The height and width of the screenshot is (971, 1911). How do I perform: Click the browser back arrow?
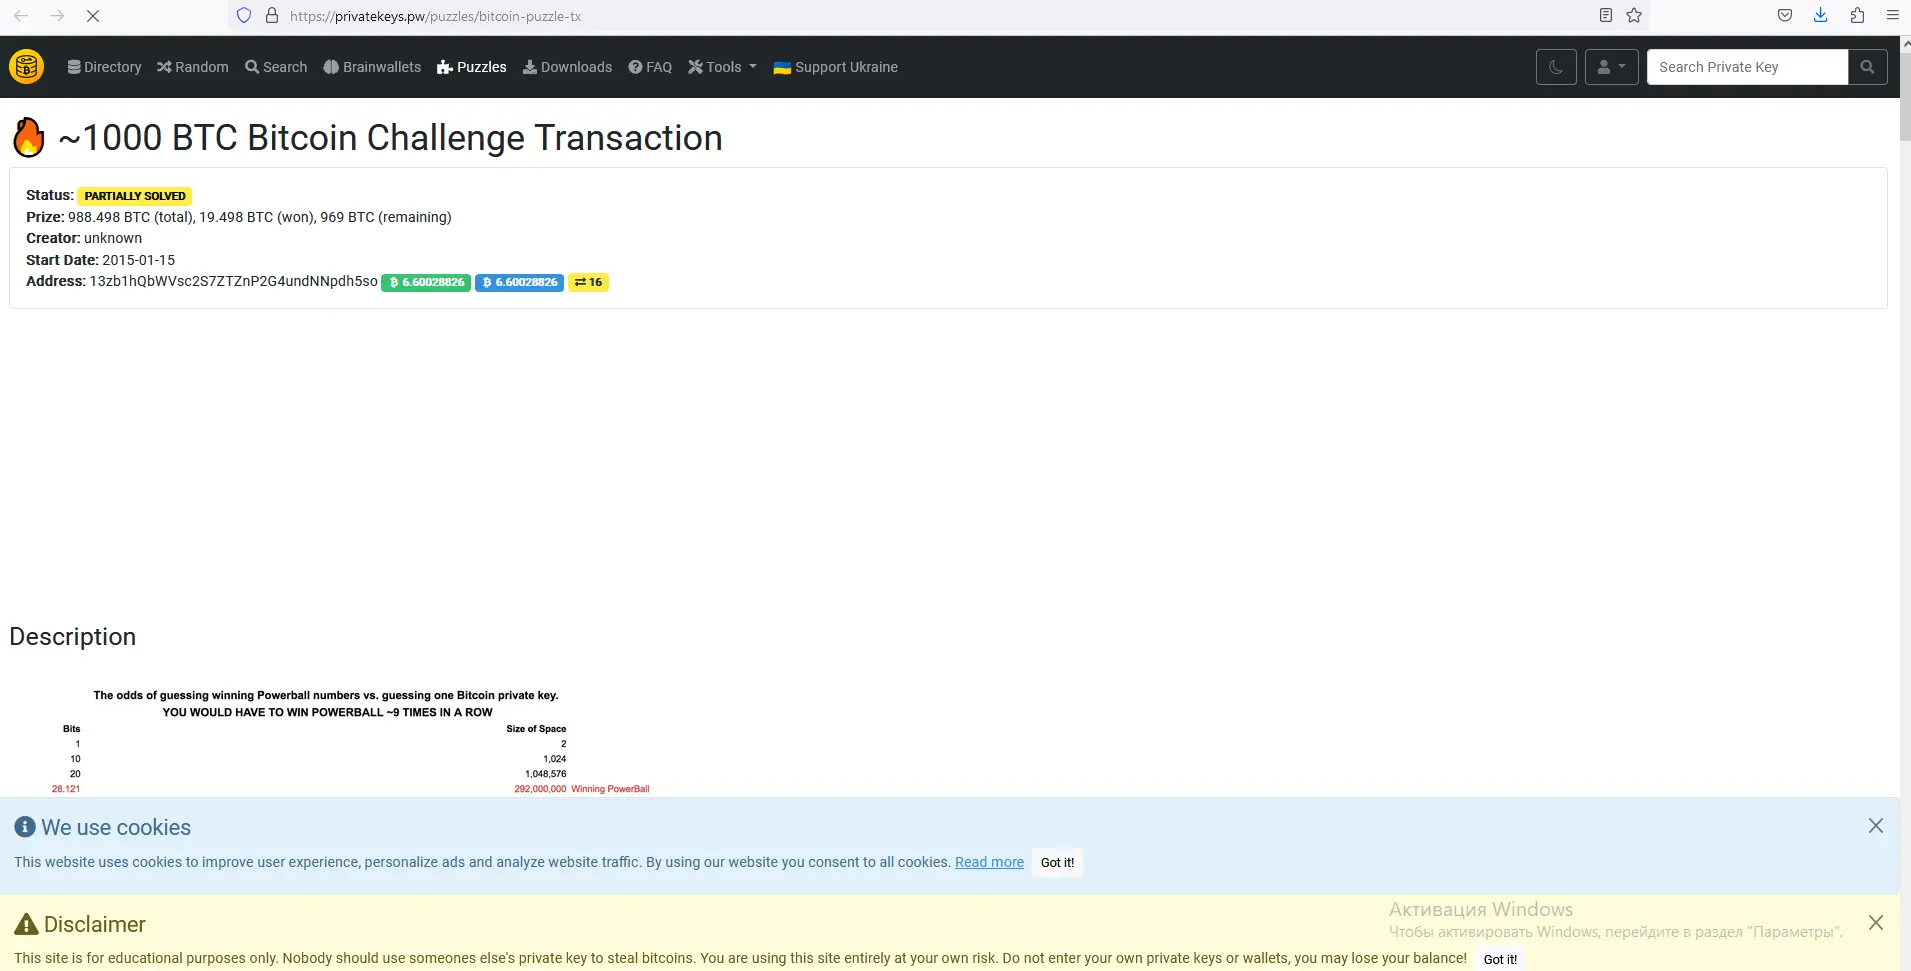click(21, 16)
